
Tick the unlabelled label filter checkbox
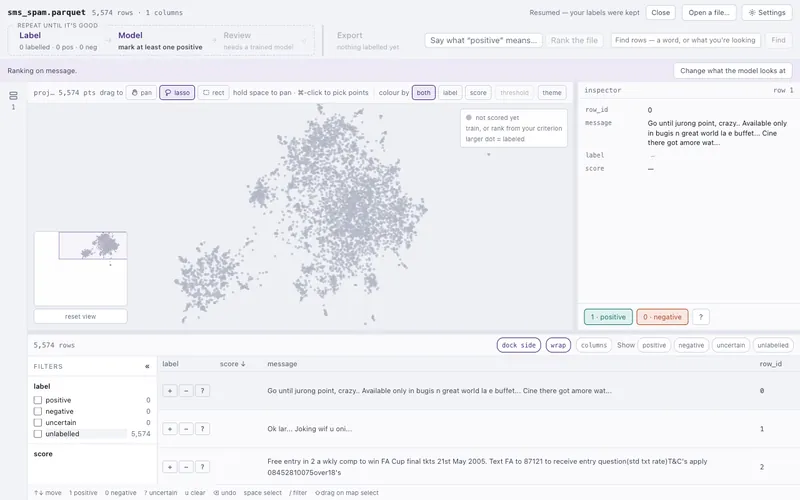(38, 434)
